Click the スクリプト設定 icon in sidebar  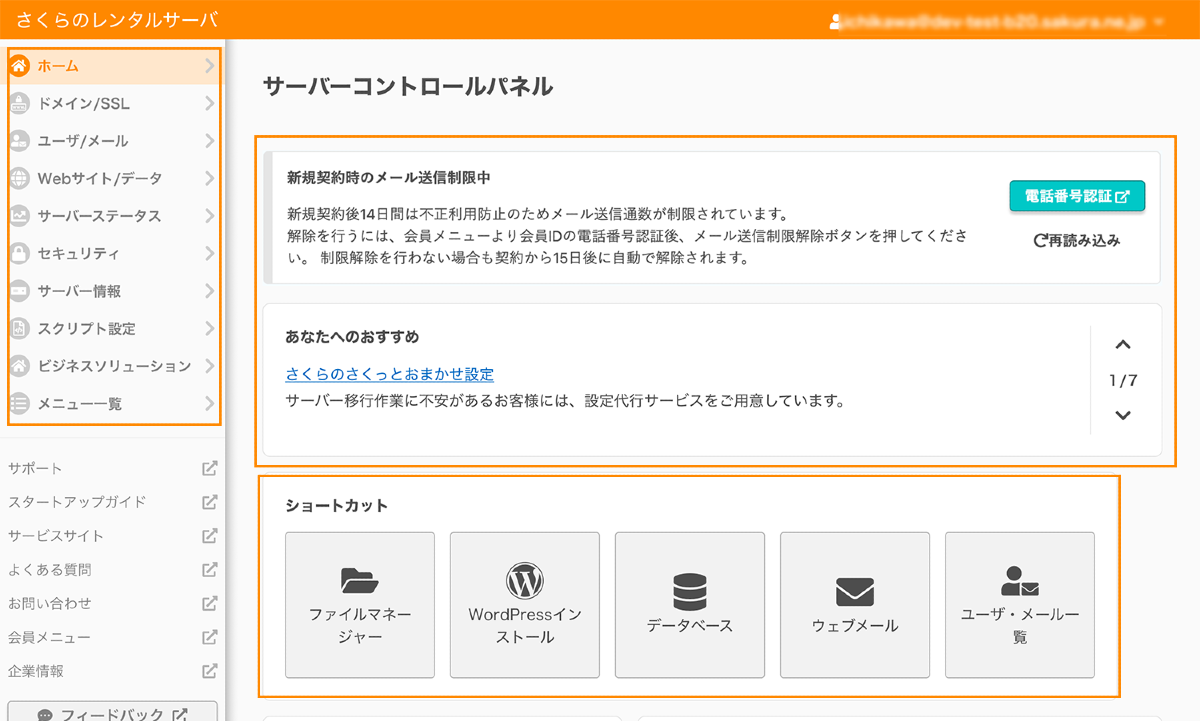(20, 328)
